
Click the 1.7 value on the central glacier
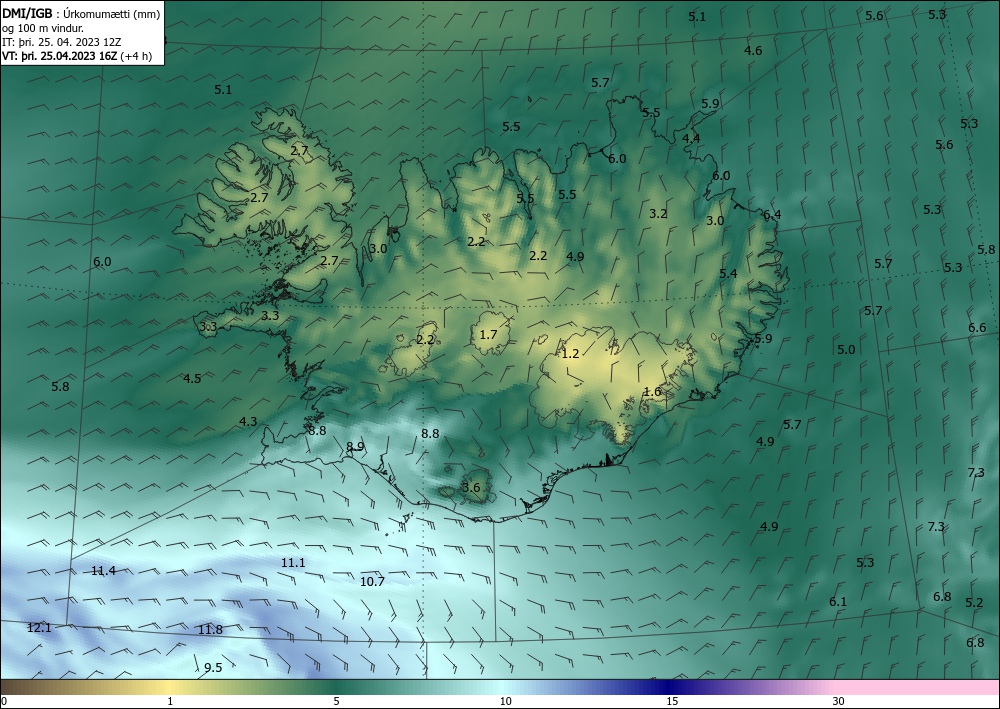tap(489, 335)
